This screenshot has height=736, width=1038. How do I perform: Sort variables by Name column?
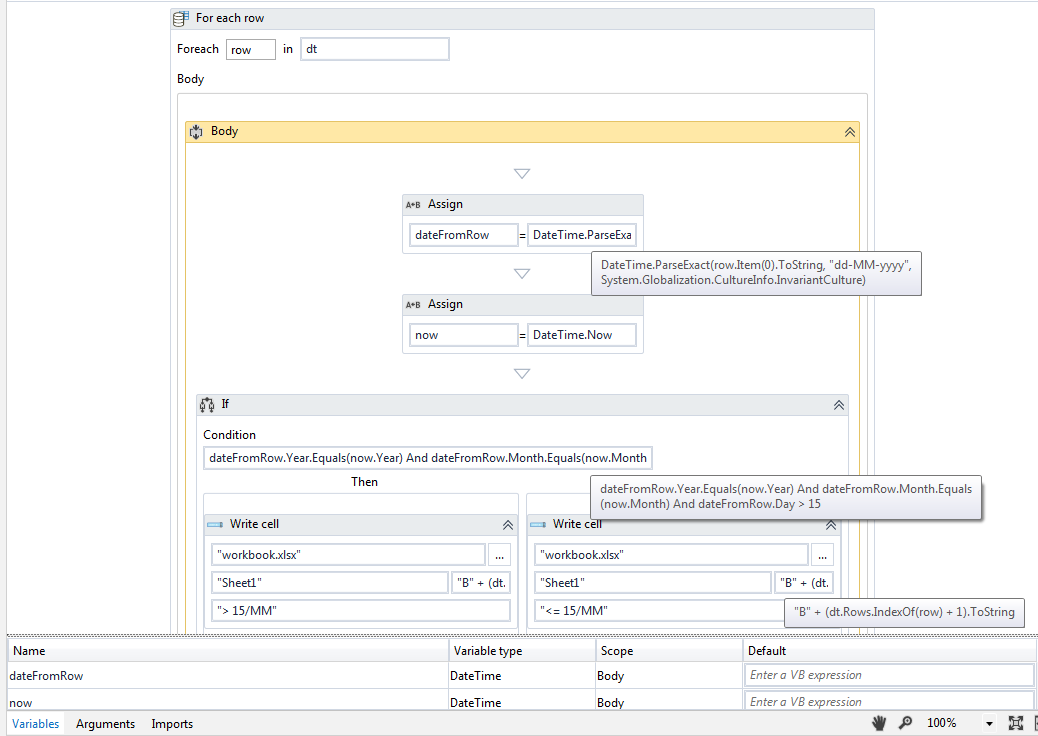(x=228, y=651)
